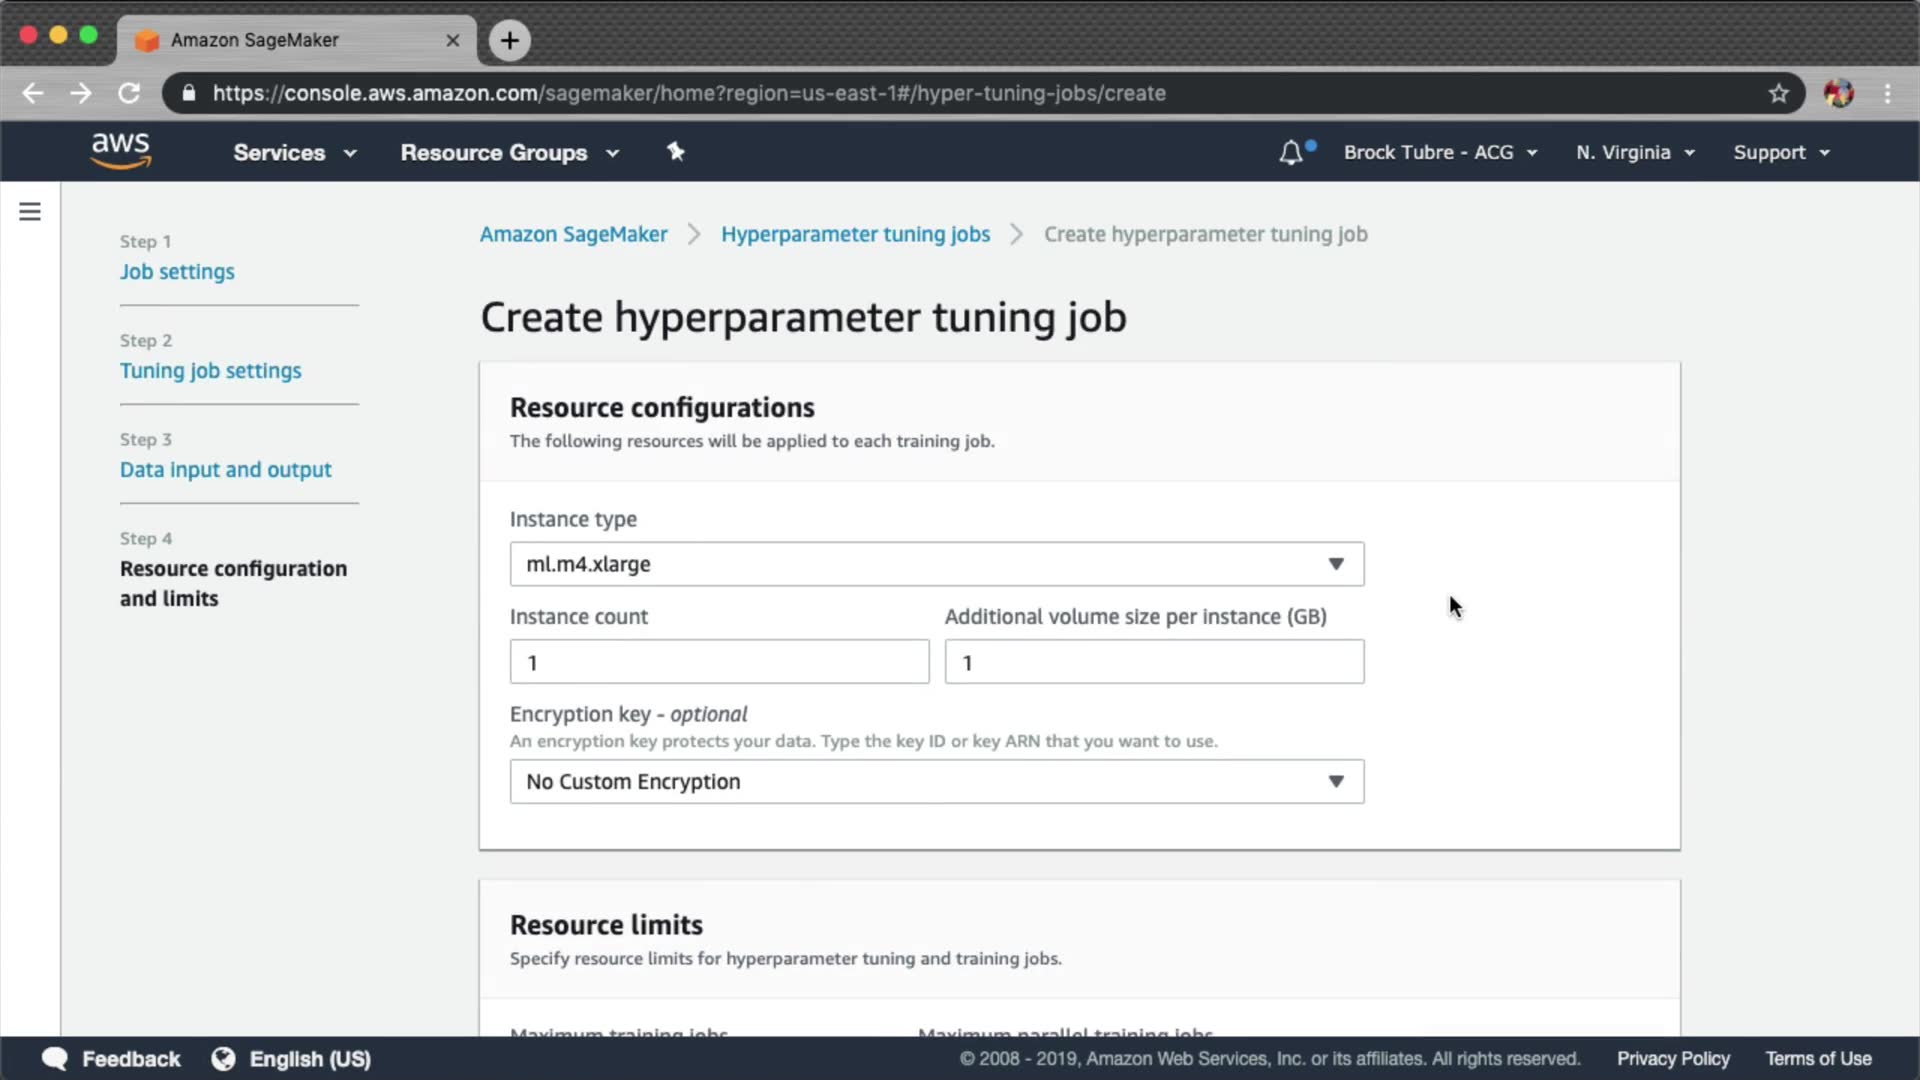Open the Brock Tubre account menu
1920x1080 pixels.
click(x=1439, y=153)
